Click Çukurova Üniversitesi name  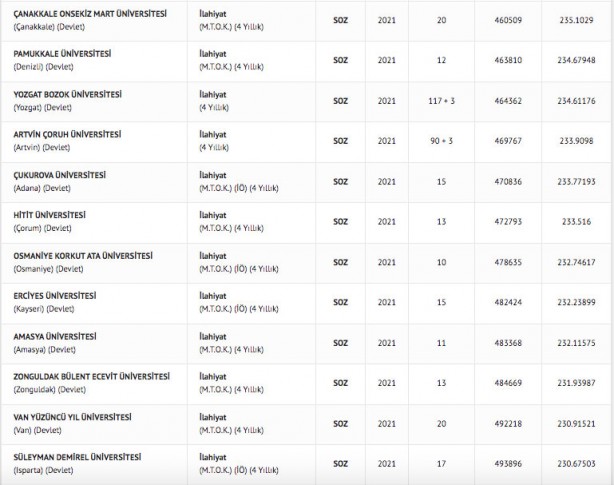(x=58, y=175)
